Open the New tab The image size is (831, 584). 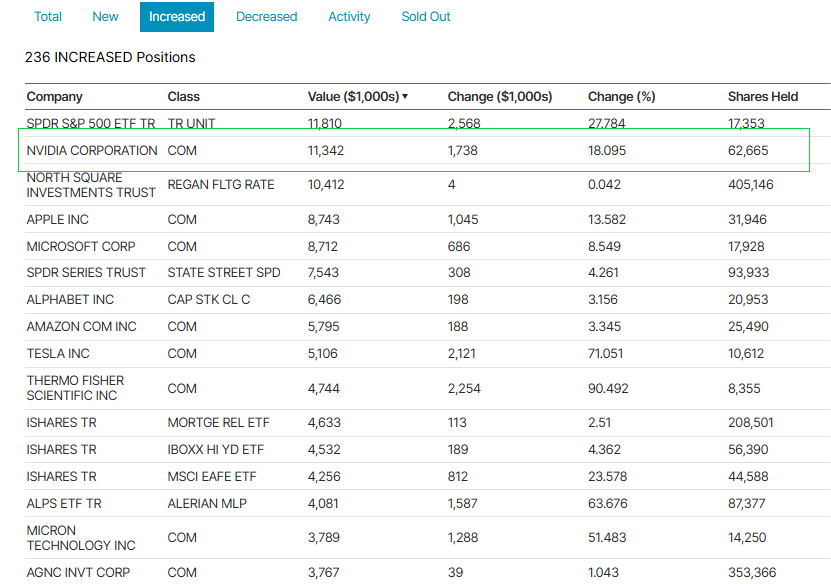pos(104,17)
